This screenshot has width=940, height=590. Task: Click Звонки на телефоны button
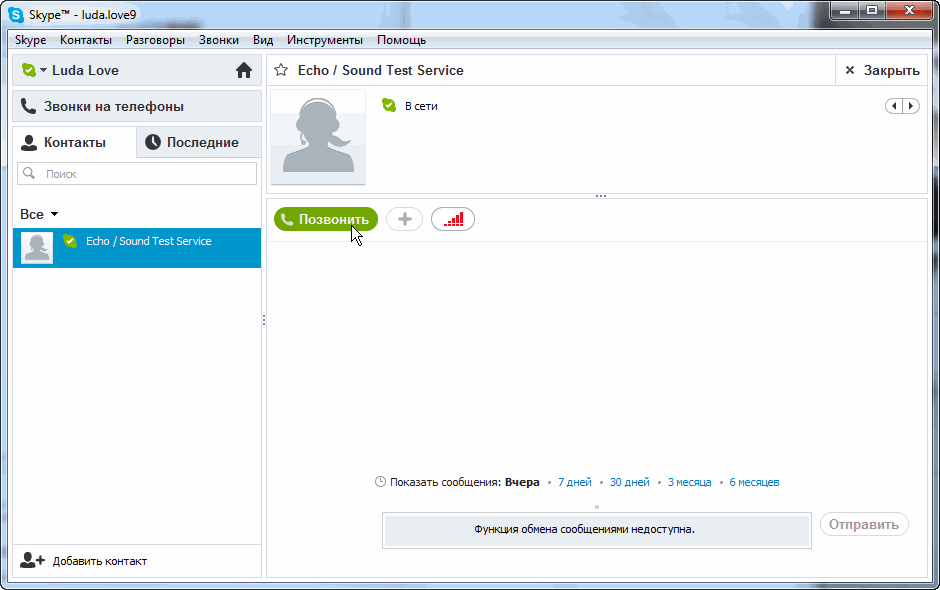coord(137,107)
